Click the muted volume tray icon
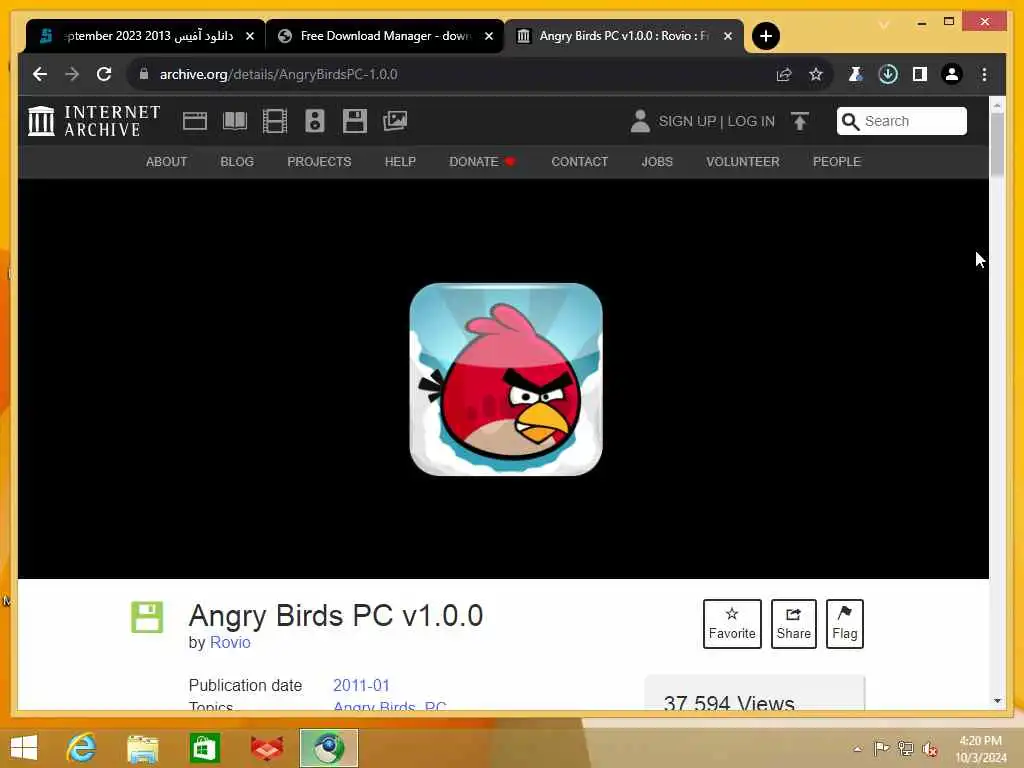The width and height of the screenshot is (1024, 768). tap(929, 749)
